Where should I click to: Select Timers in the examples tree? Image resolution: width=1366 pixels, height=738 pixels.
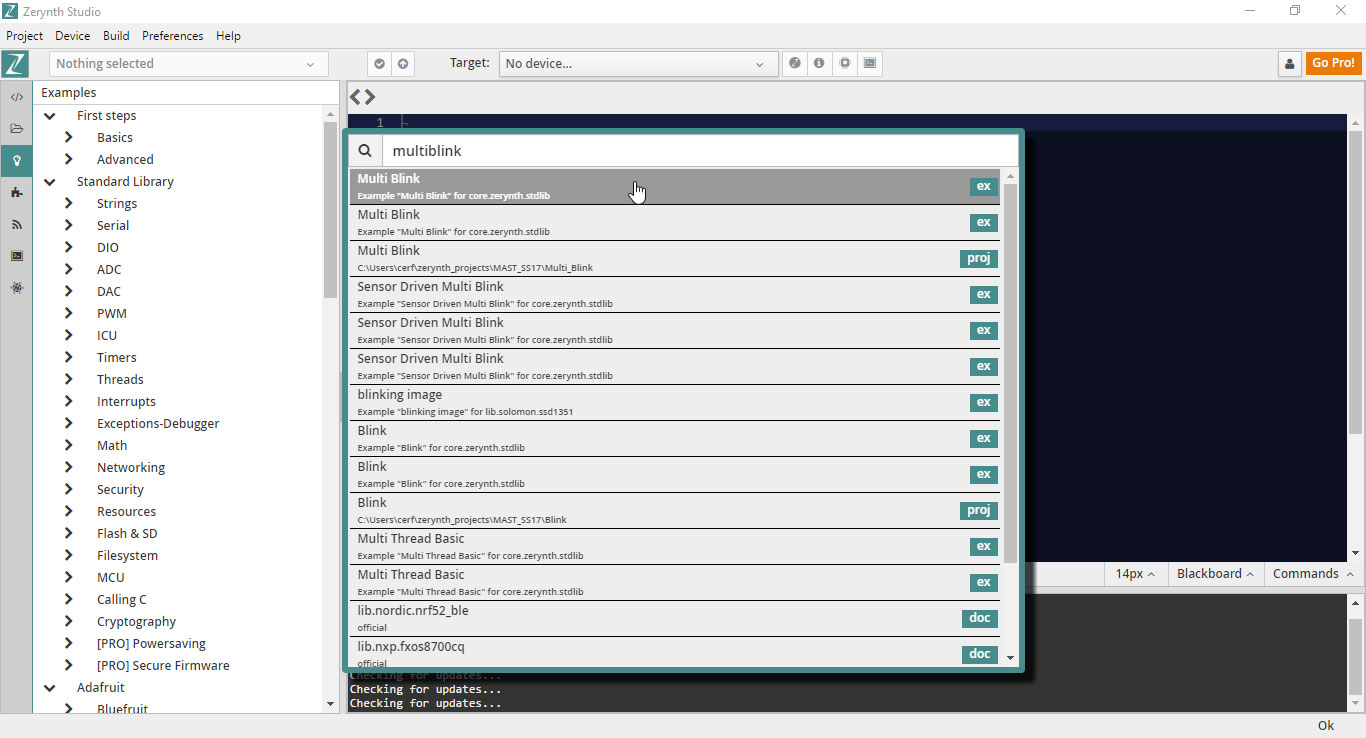(117, 358)
